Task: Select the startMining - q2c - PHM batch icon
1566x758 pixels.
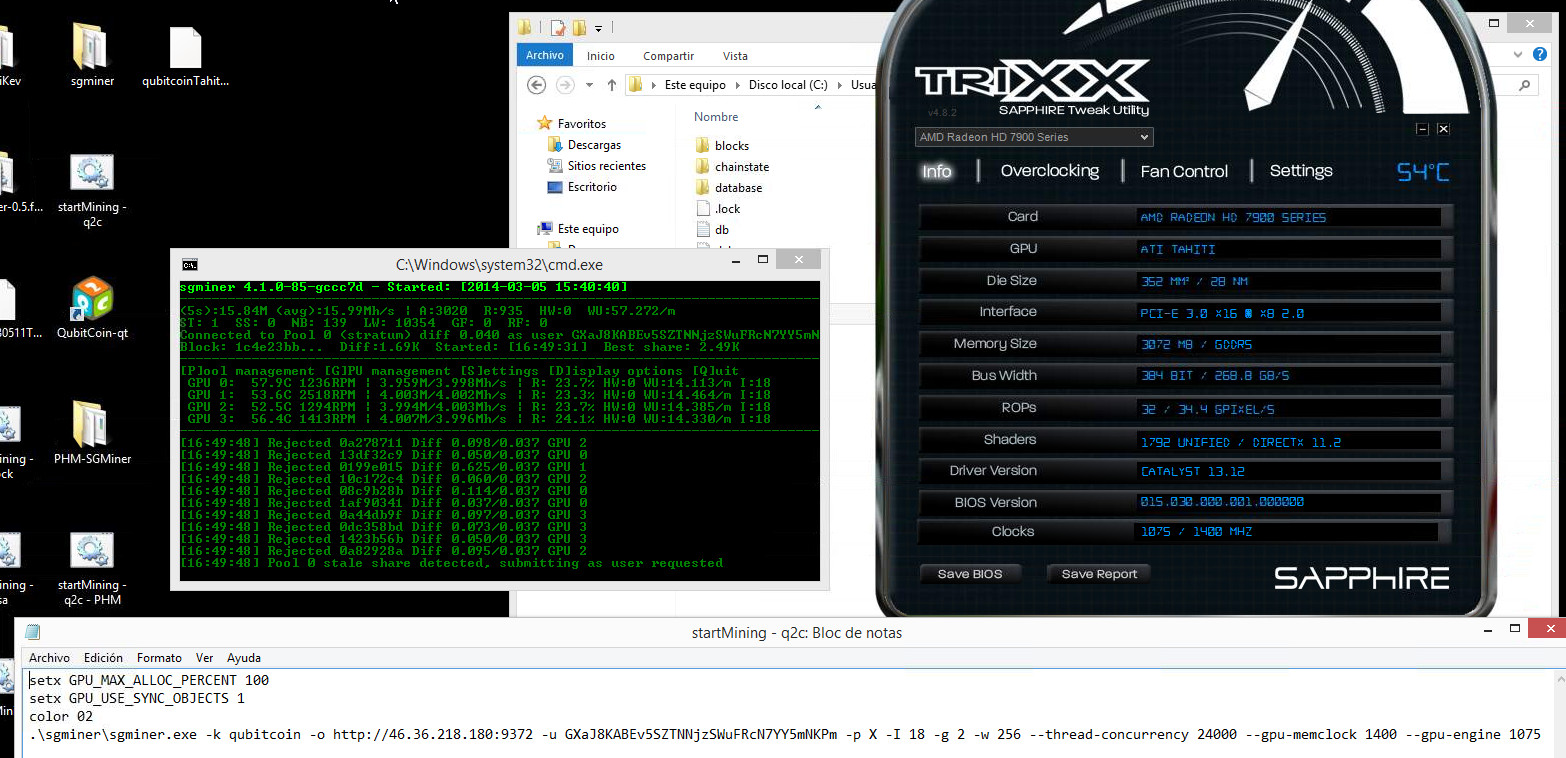Action: pos(92,551)
